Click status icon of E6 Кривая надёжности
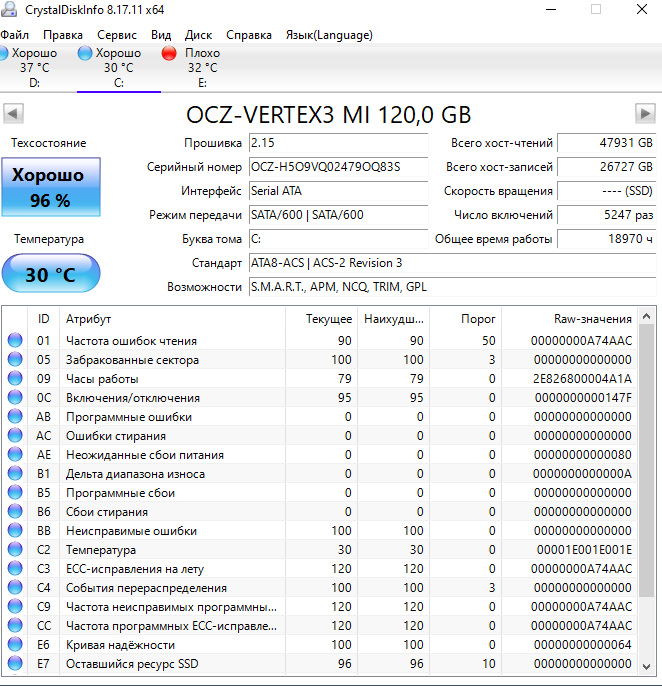The image size is (662, 686). point(15,644)
